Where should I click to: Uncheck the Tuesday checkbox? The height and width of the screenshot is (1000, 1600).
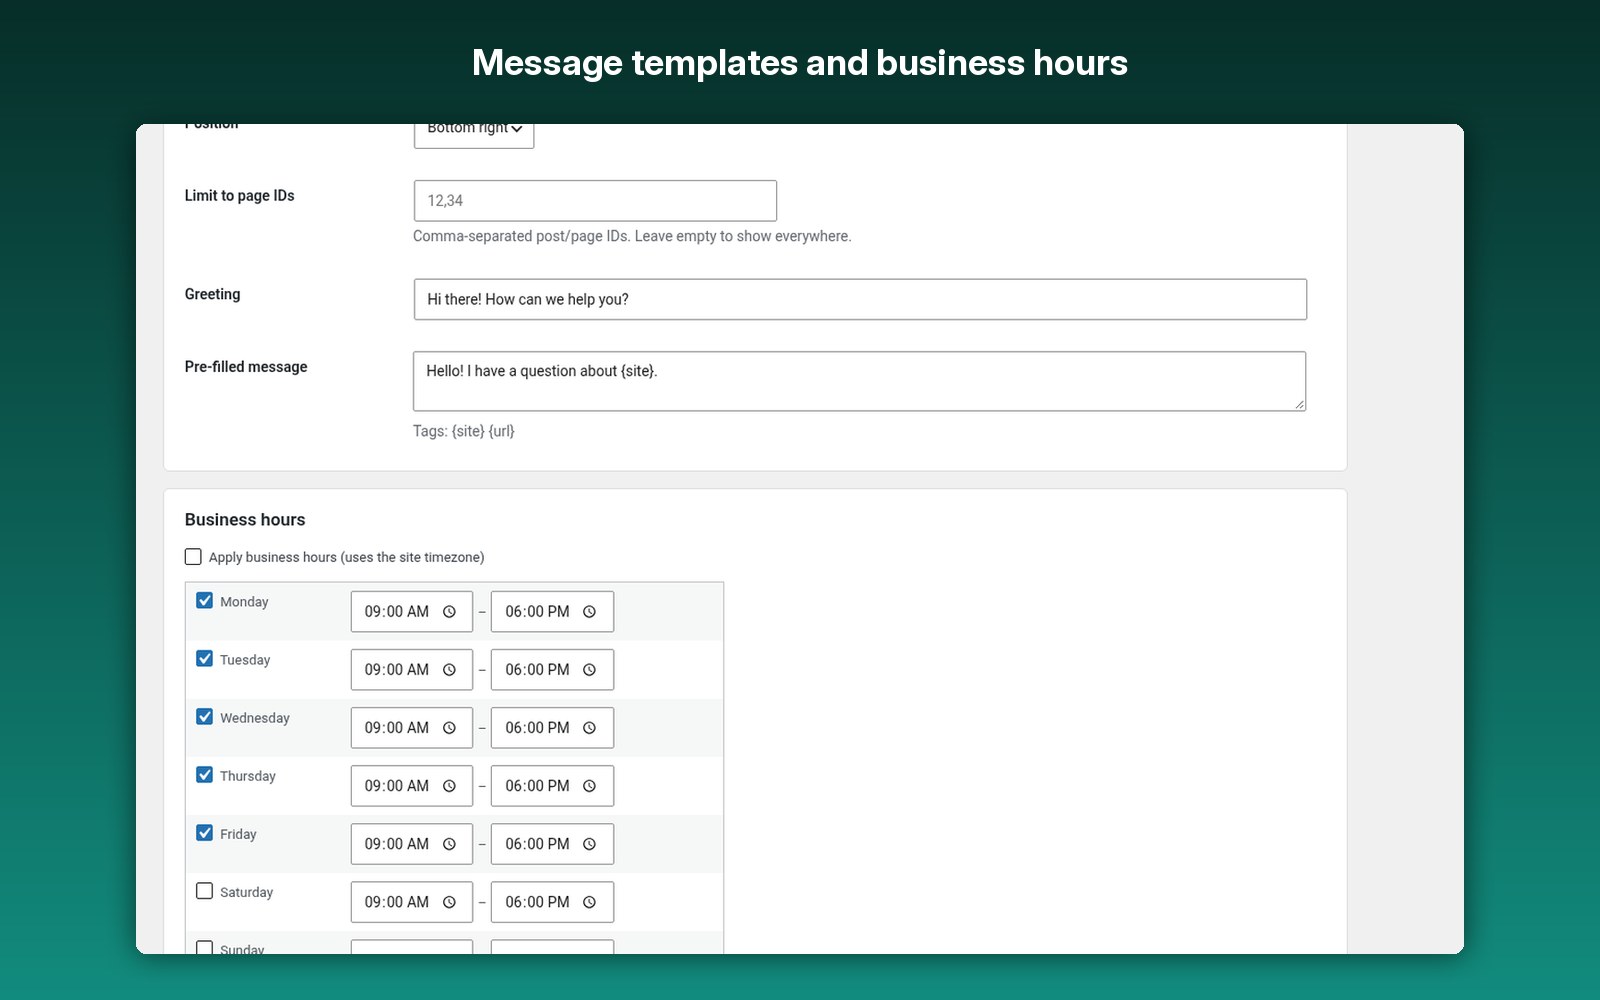pos(204,659)
